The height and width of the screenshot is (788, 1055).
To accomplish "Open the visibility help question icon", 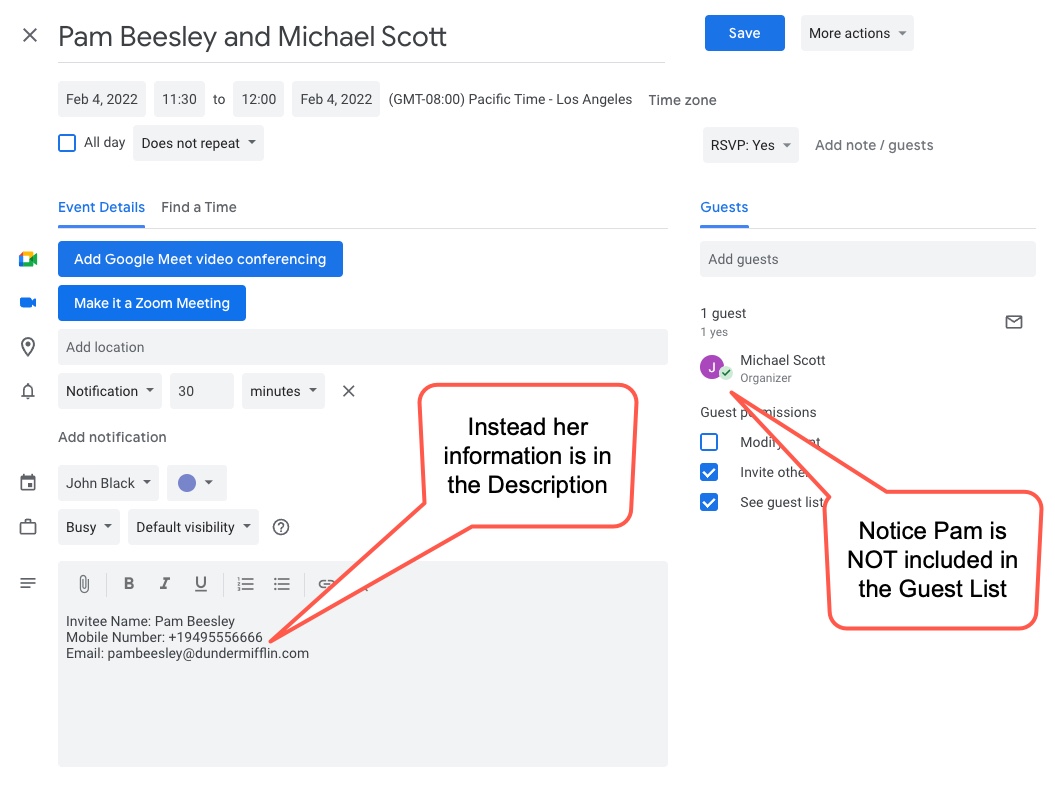I will pos(281,527).
